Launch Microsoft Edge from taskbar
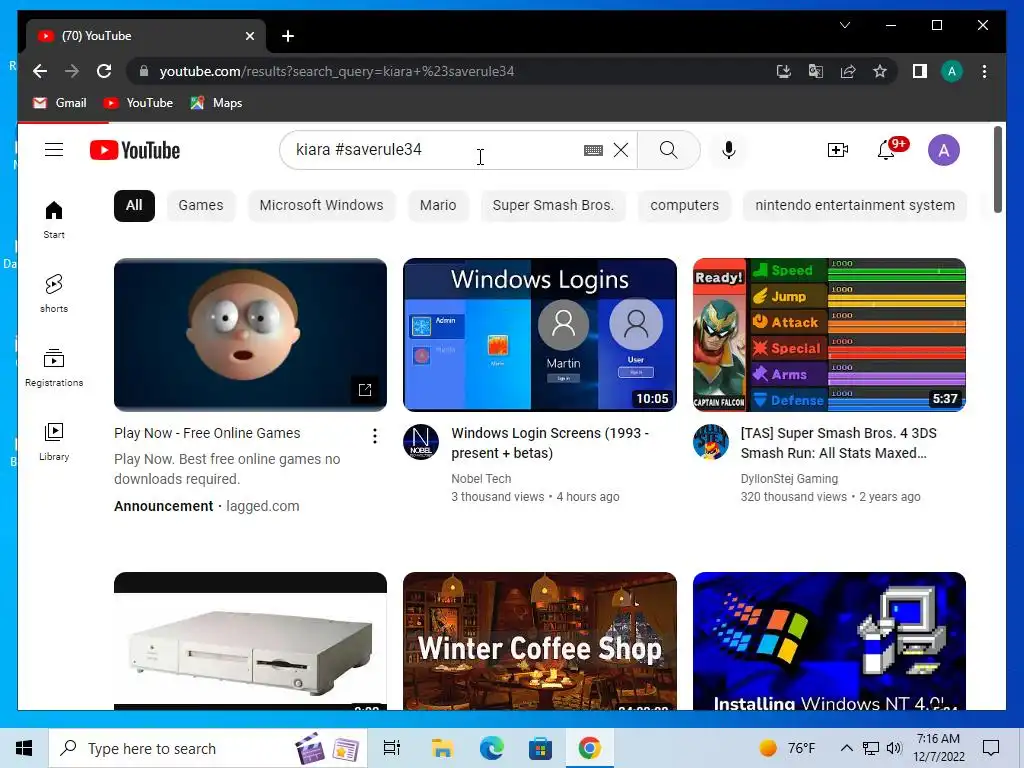 tap(491, 748)
